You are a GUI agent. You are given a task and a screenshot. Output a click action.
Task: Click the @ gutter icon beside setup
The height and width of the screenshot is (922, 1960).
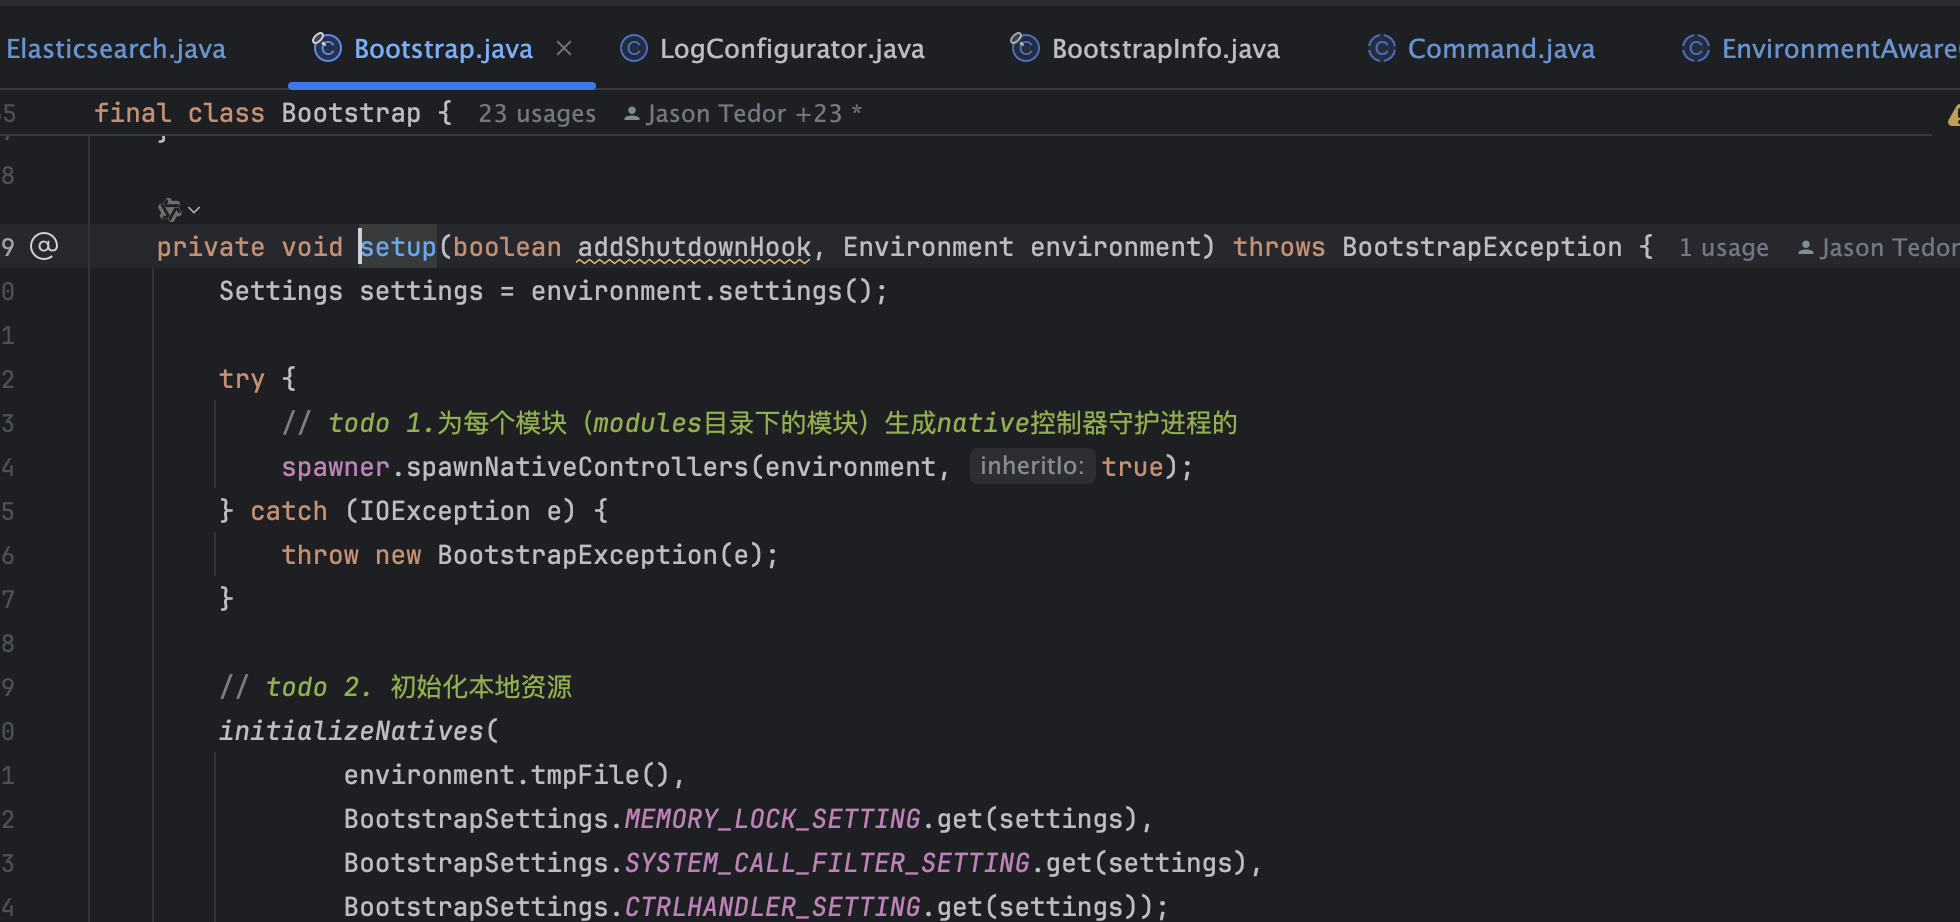[x=44, y=246]
